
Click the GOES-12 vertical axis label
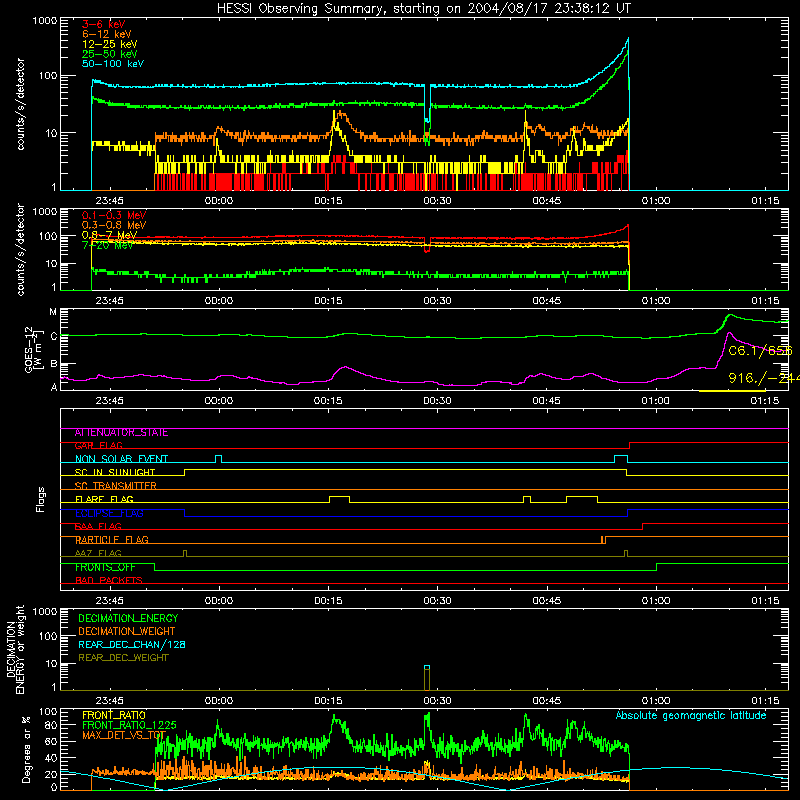(x=32, y=349)
